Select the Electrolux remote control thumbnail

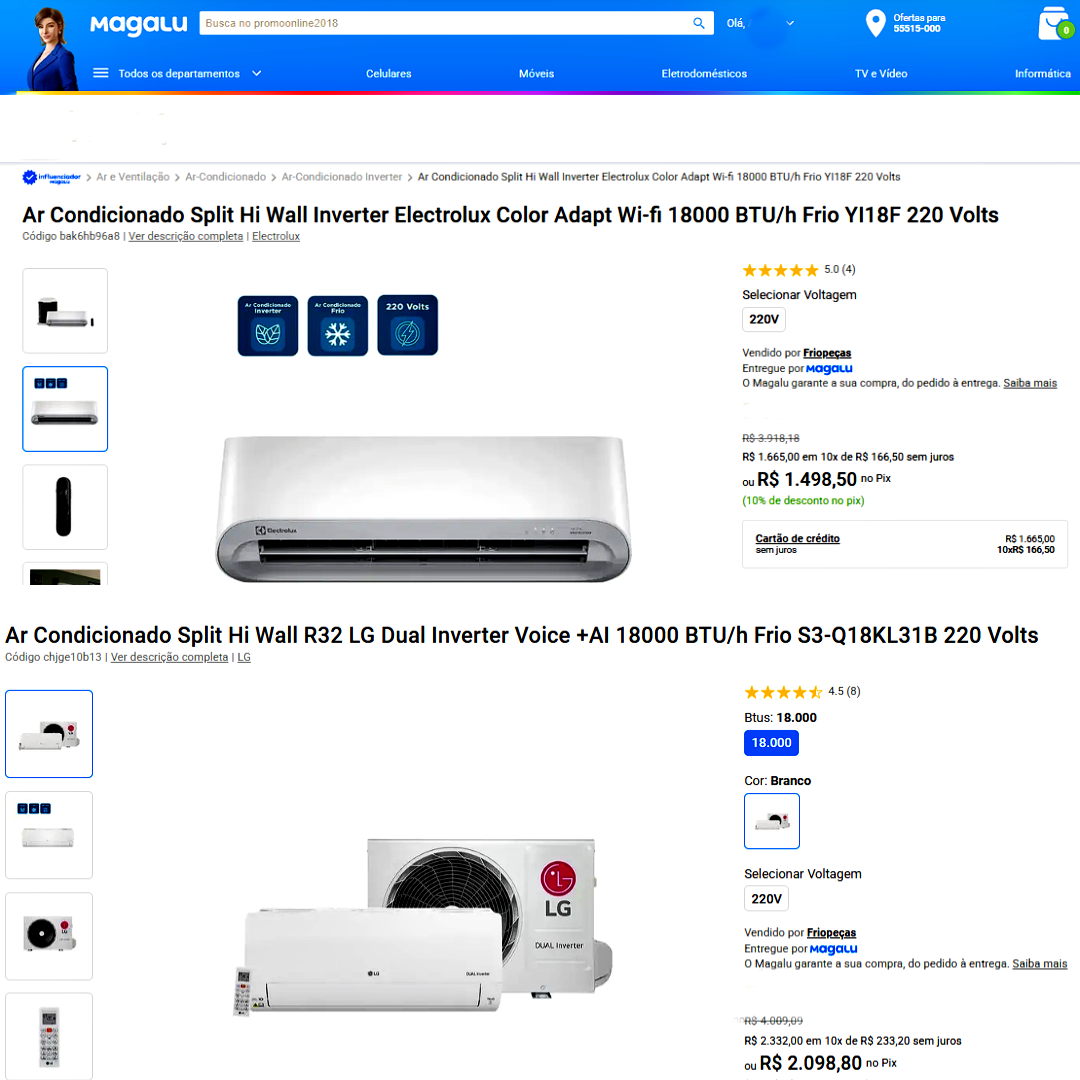65,507
